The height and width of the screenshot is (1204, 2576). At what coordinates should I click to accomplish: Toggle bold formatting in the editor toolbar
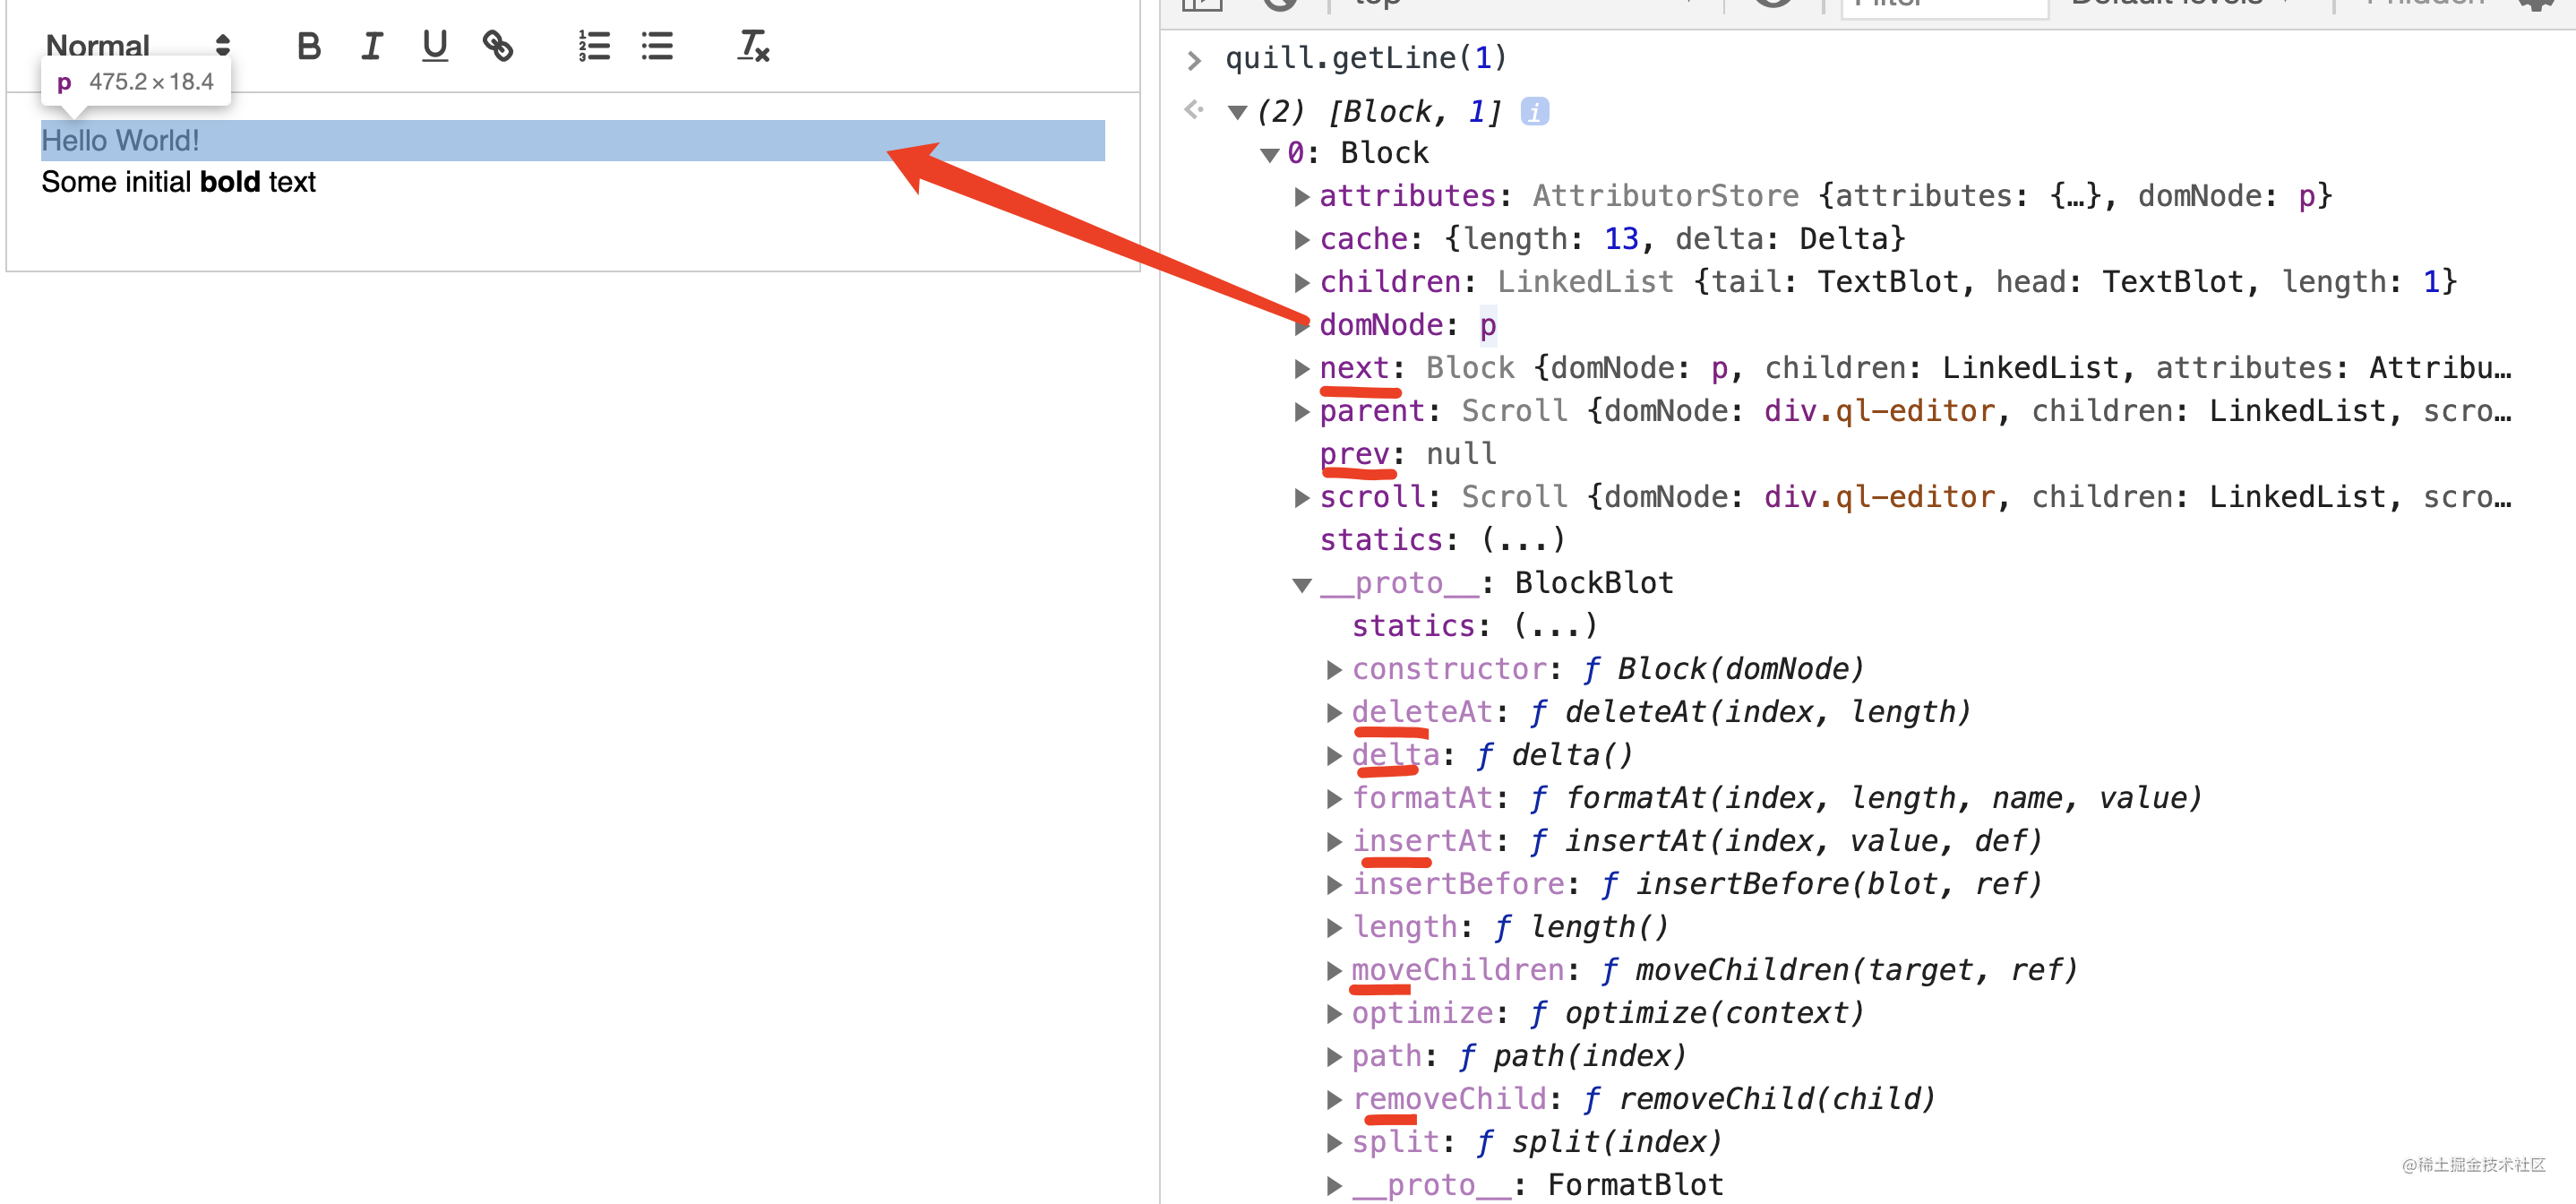[x=308, y=46]
